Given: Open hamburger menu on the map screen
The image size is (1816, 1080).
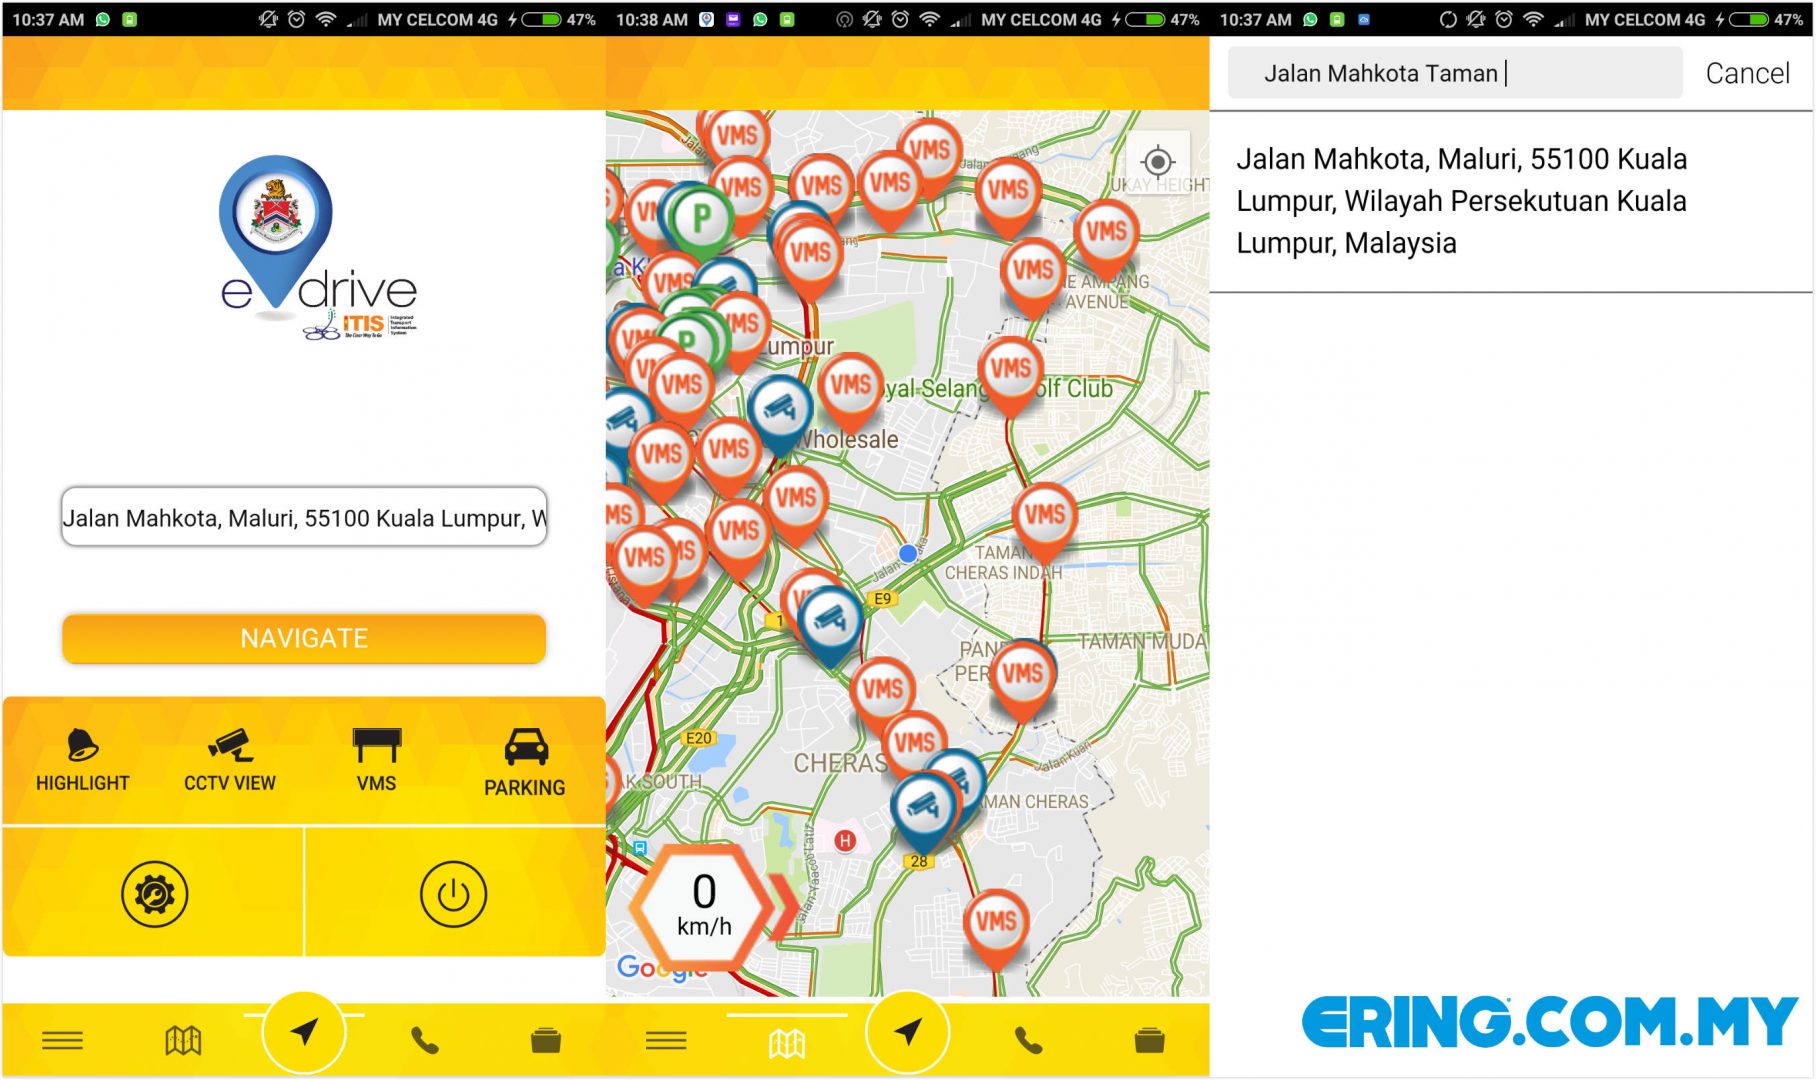Looking at the screenshot, I should coord(666,1041).
